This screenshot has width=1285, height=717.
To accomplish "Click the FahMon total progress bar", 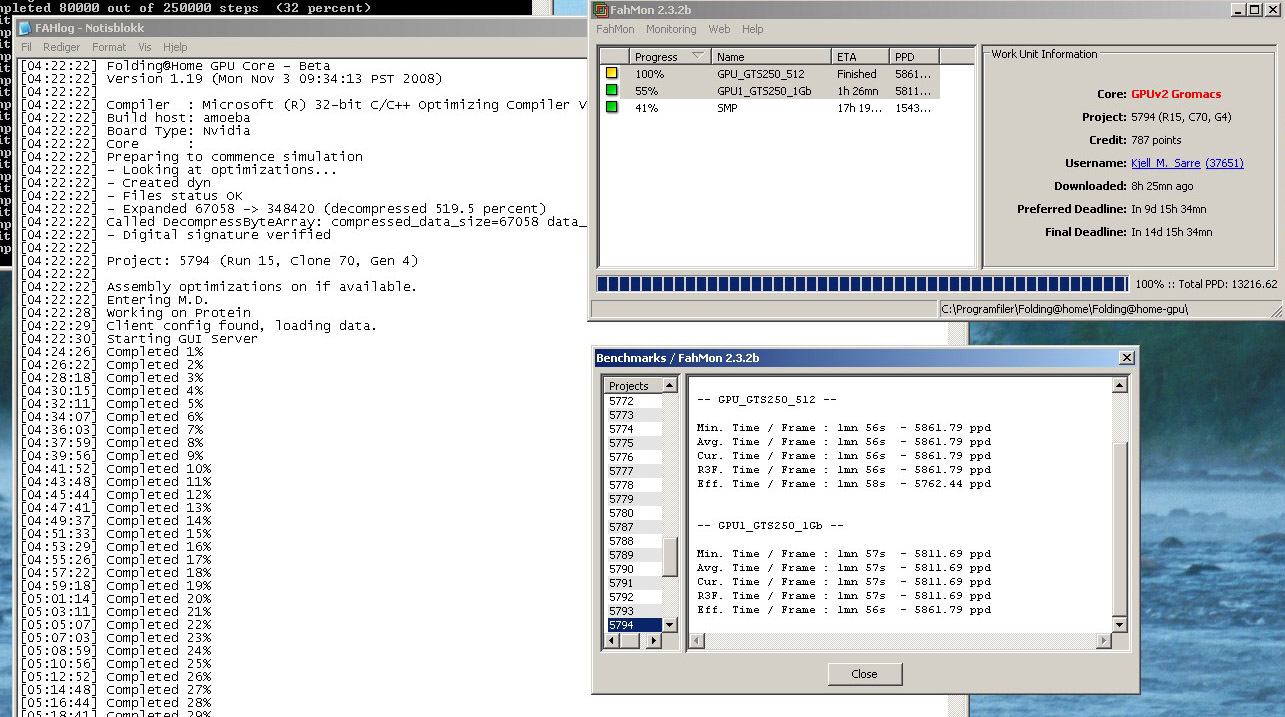I will tap(861, 284).
